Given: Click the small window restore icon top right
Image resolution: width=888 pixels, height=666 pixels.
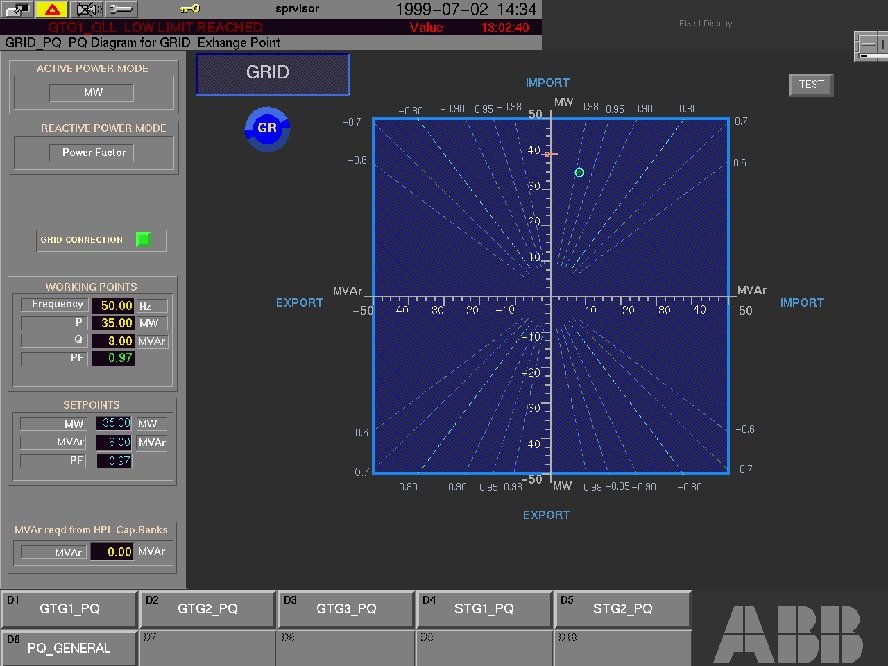Looking at the screenshot, I should (869, 45).
